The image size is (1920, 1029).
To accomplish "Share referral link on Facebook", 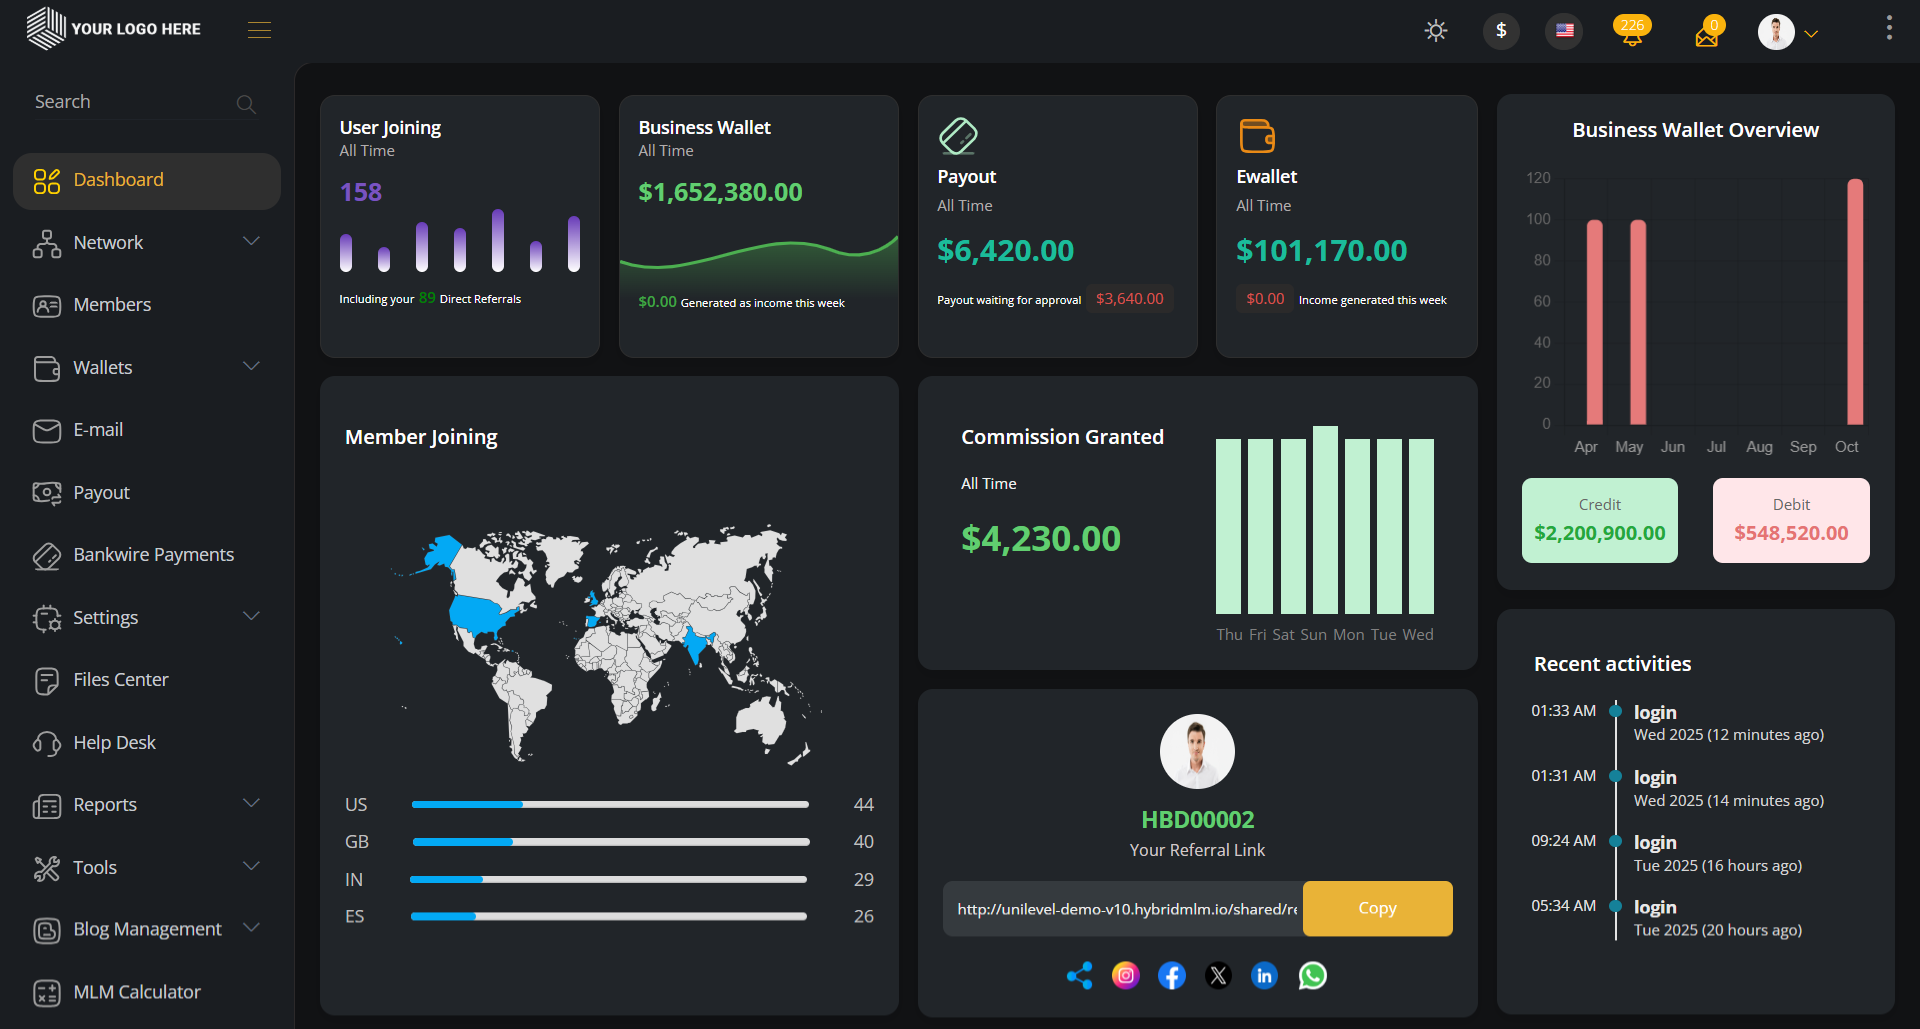I will [x=1171, y=975].
